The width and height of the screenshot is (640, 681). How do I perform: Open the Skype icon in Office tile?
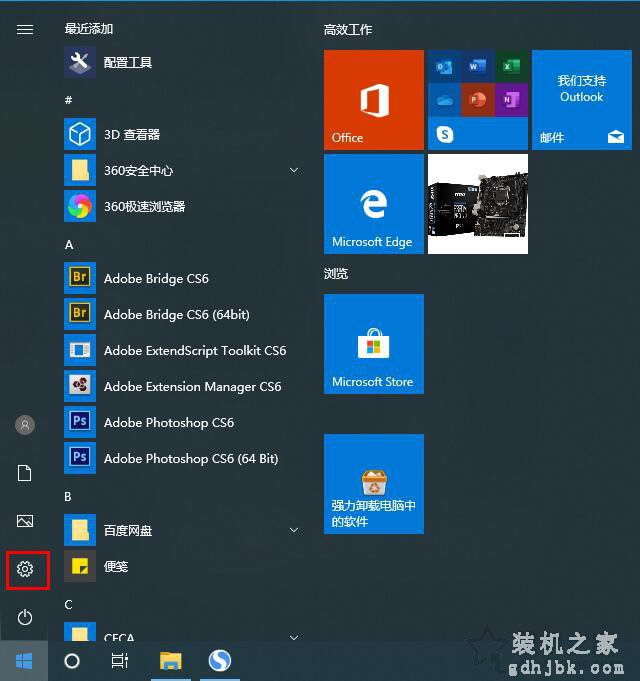click(445, 135)
